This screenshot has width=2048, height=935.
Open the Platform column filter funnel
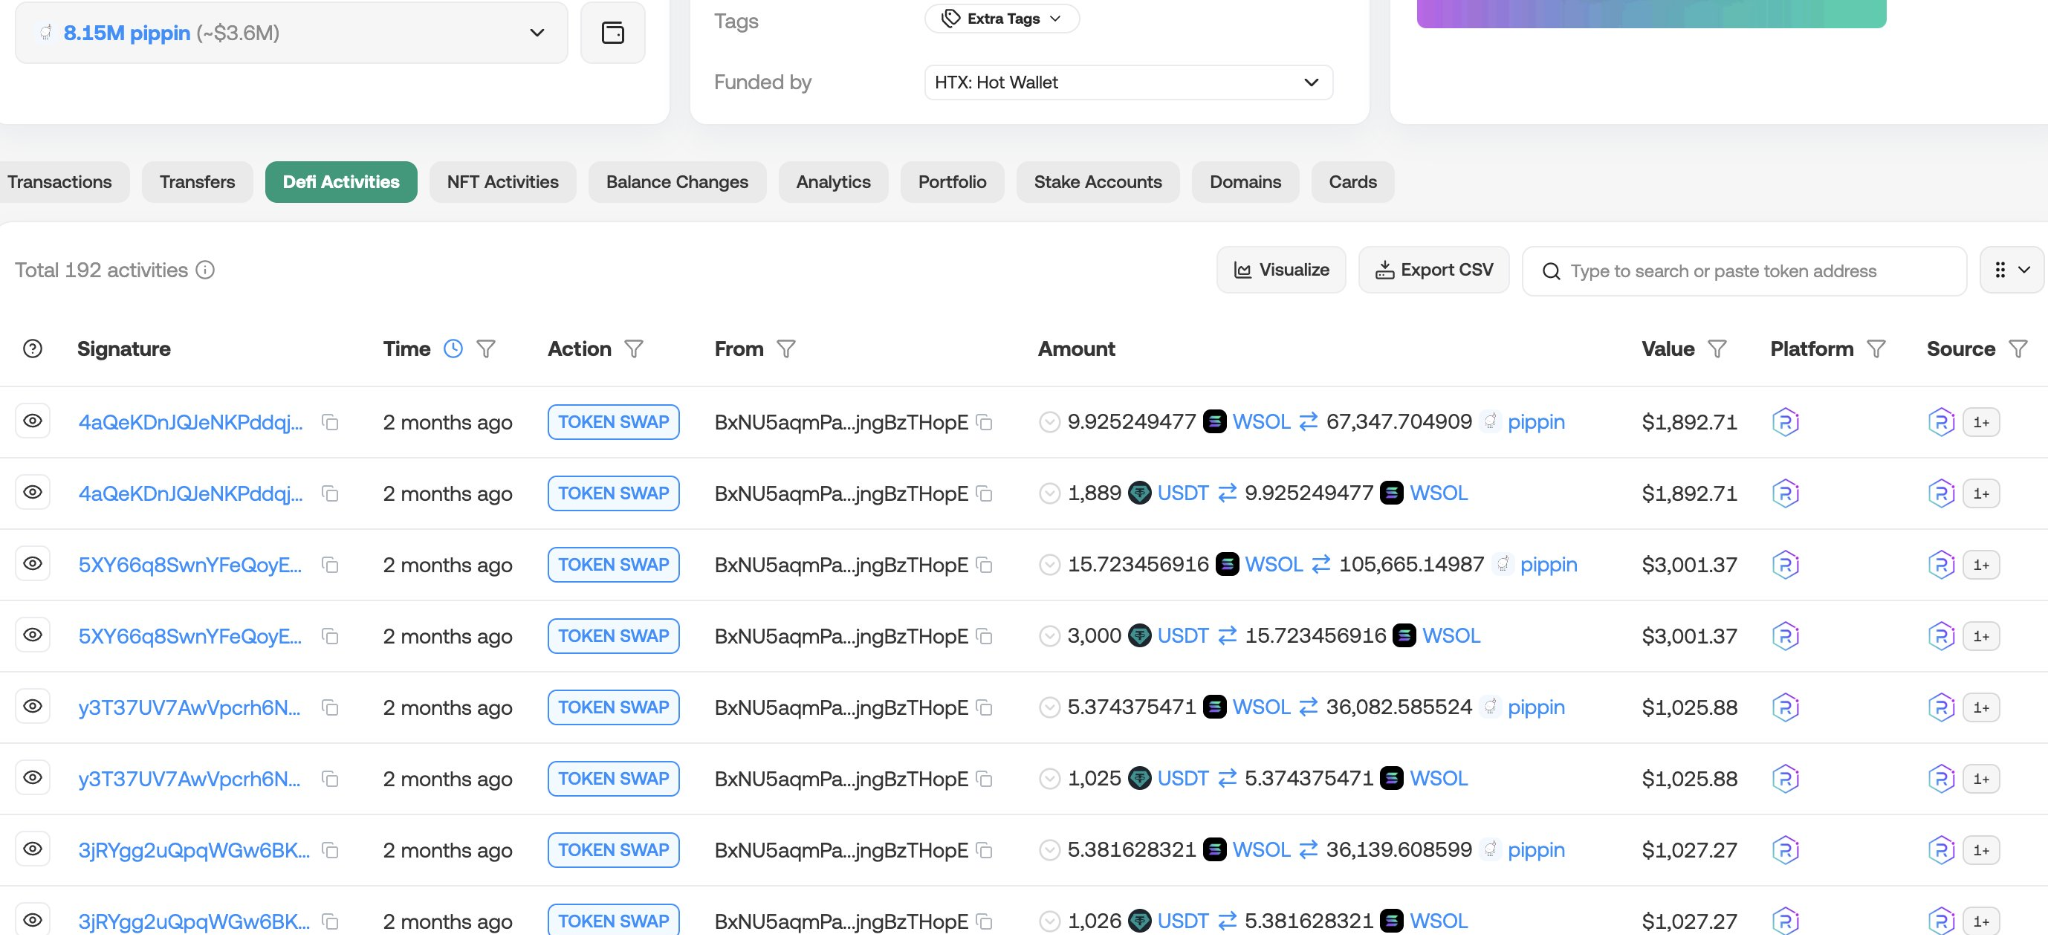pos(1876,349)
